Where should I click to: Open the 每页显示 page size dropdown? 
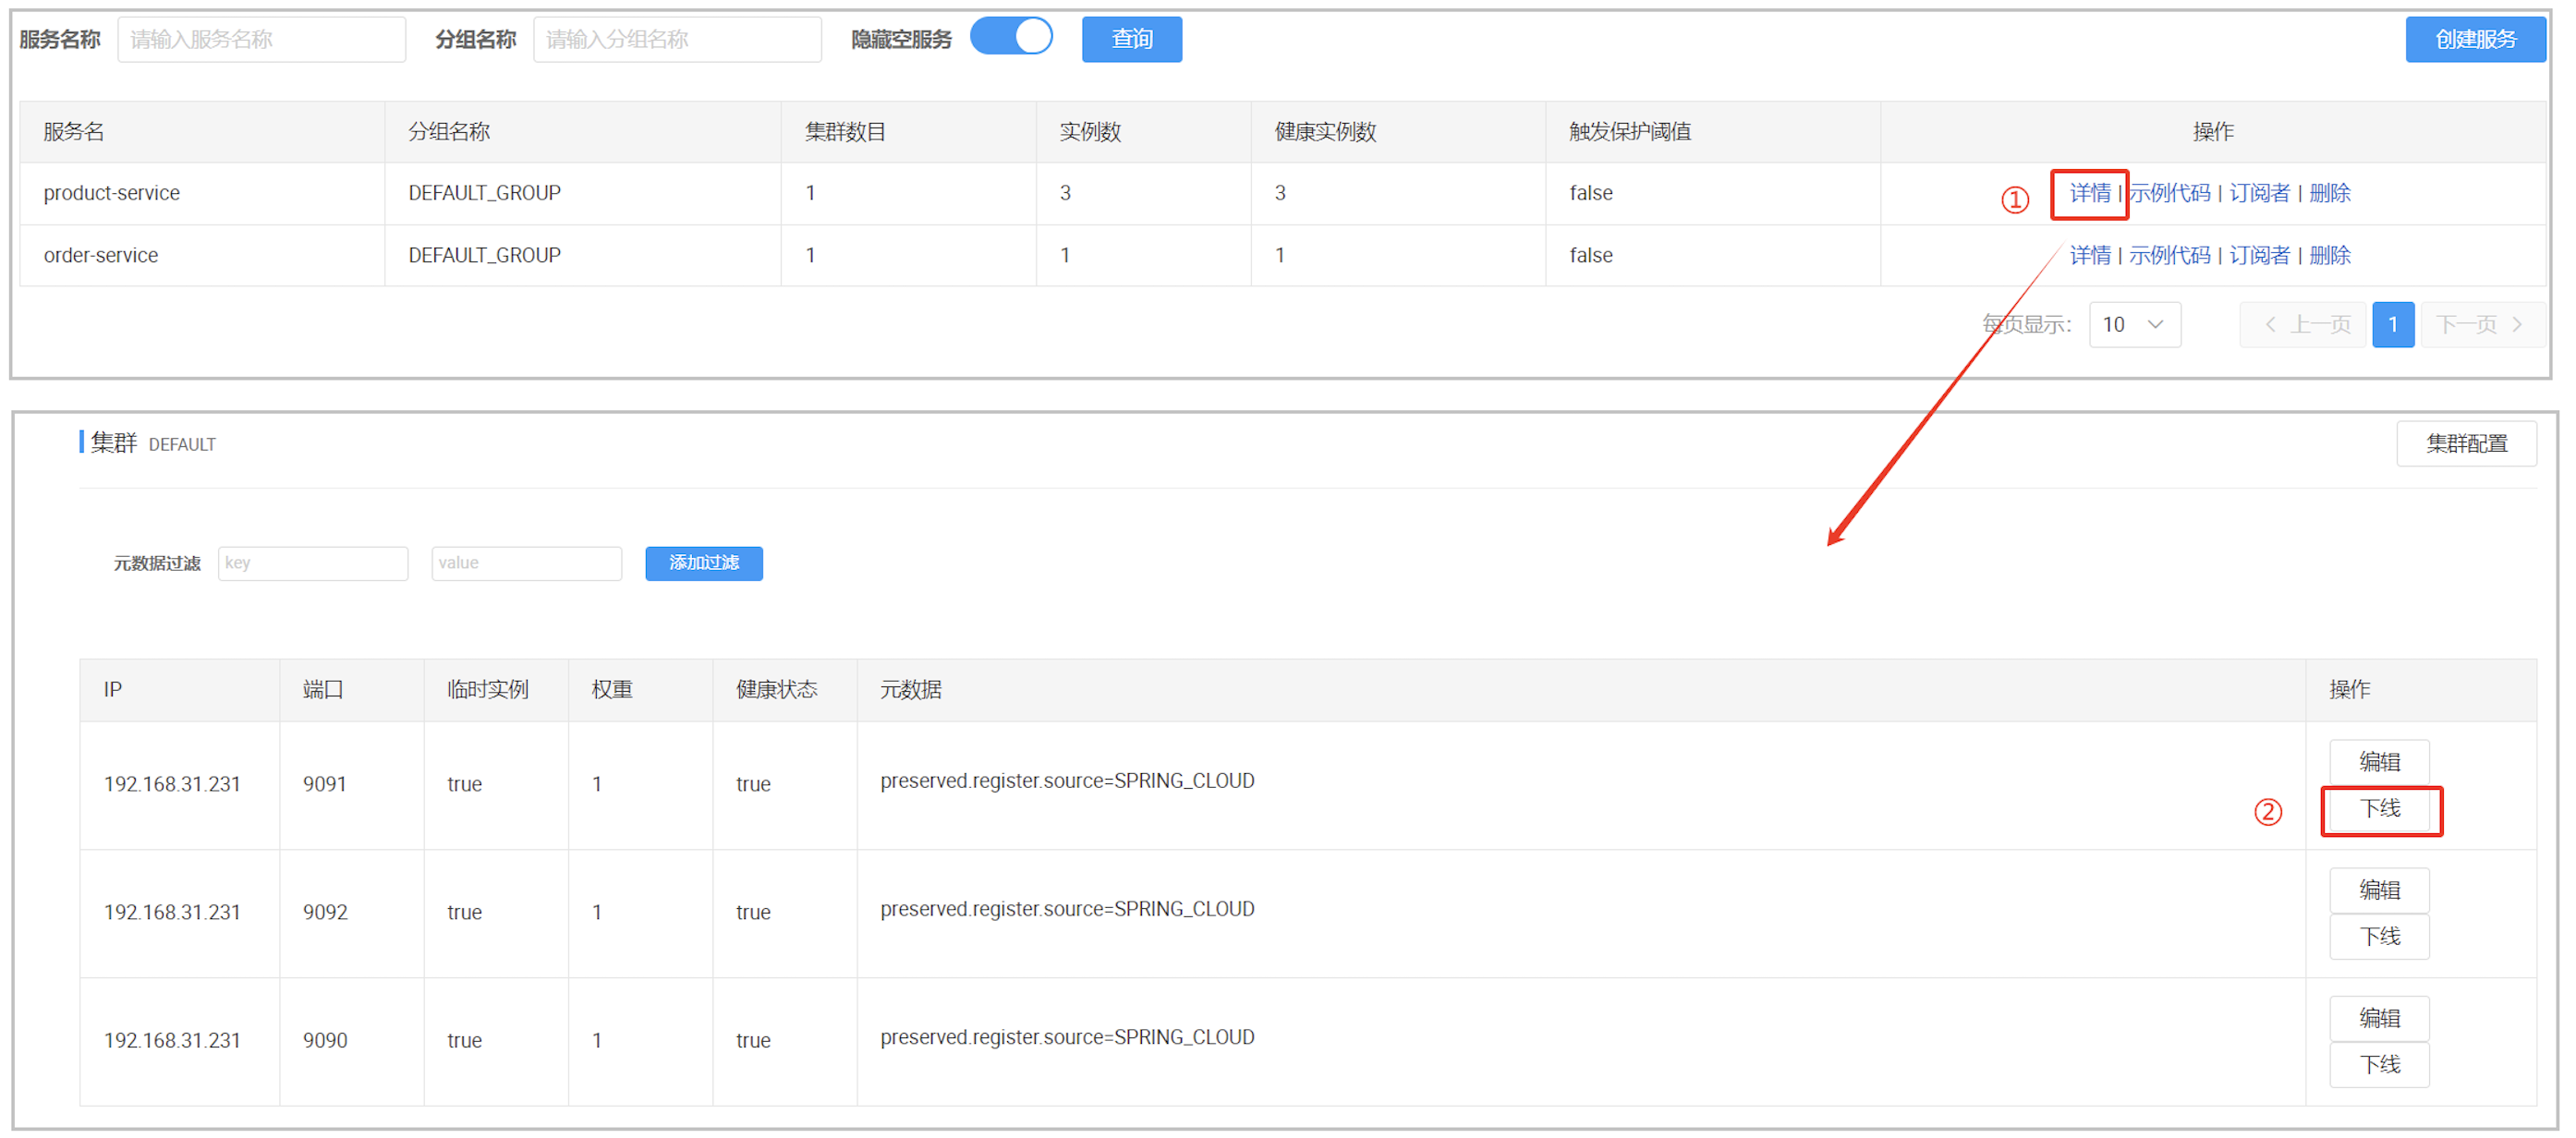coord(2134,324)
